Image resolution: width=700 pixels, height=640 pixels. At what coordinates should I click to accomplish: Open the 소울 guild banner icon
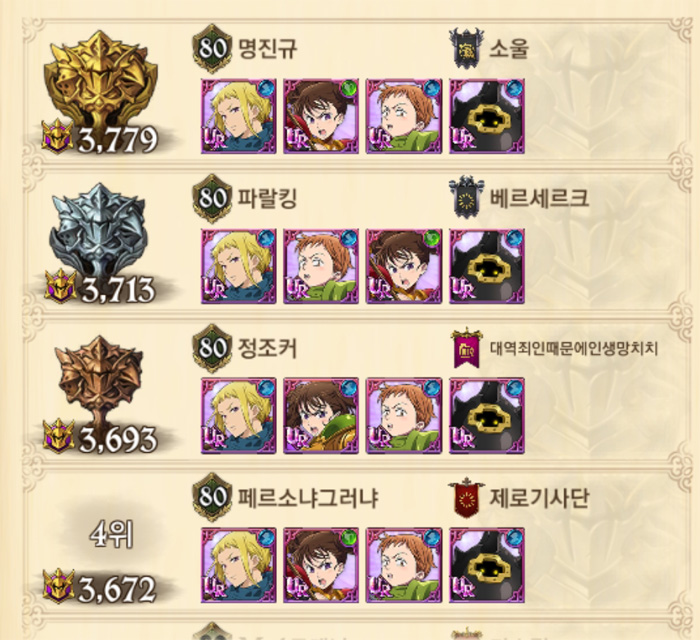[x=467, y=48]
